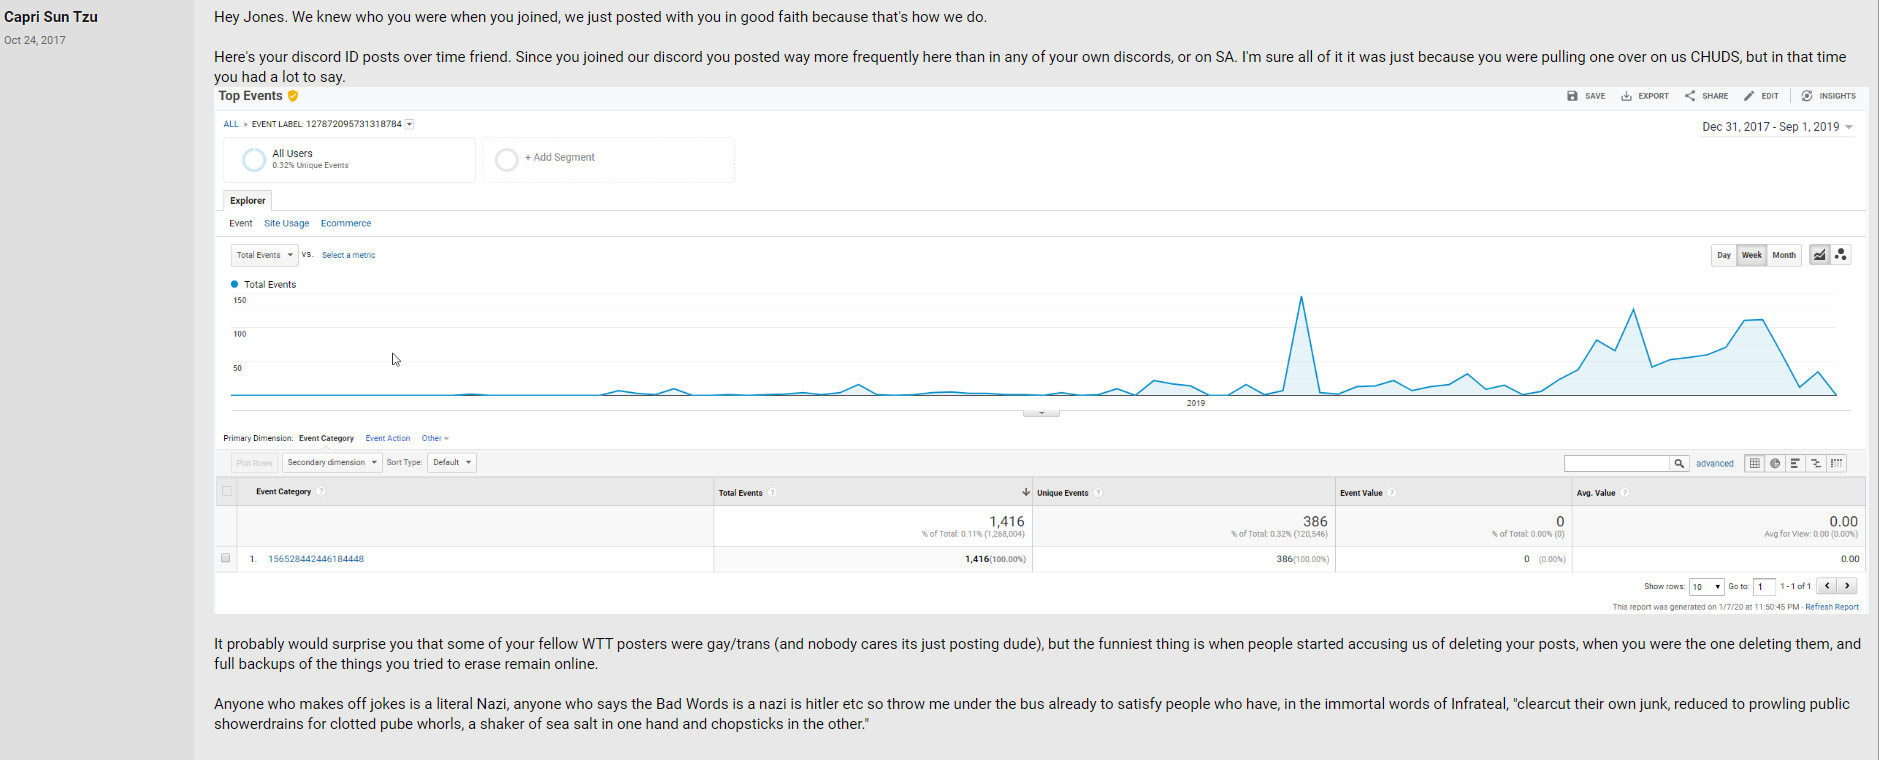Open event category 156528442446184448 link
The height and width of the screenshot is (760, 1881).
(x=316, y=559)
